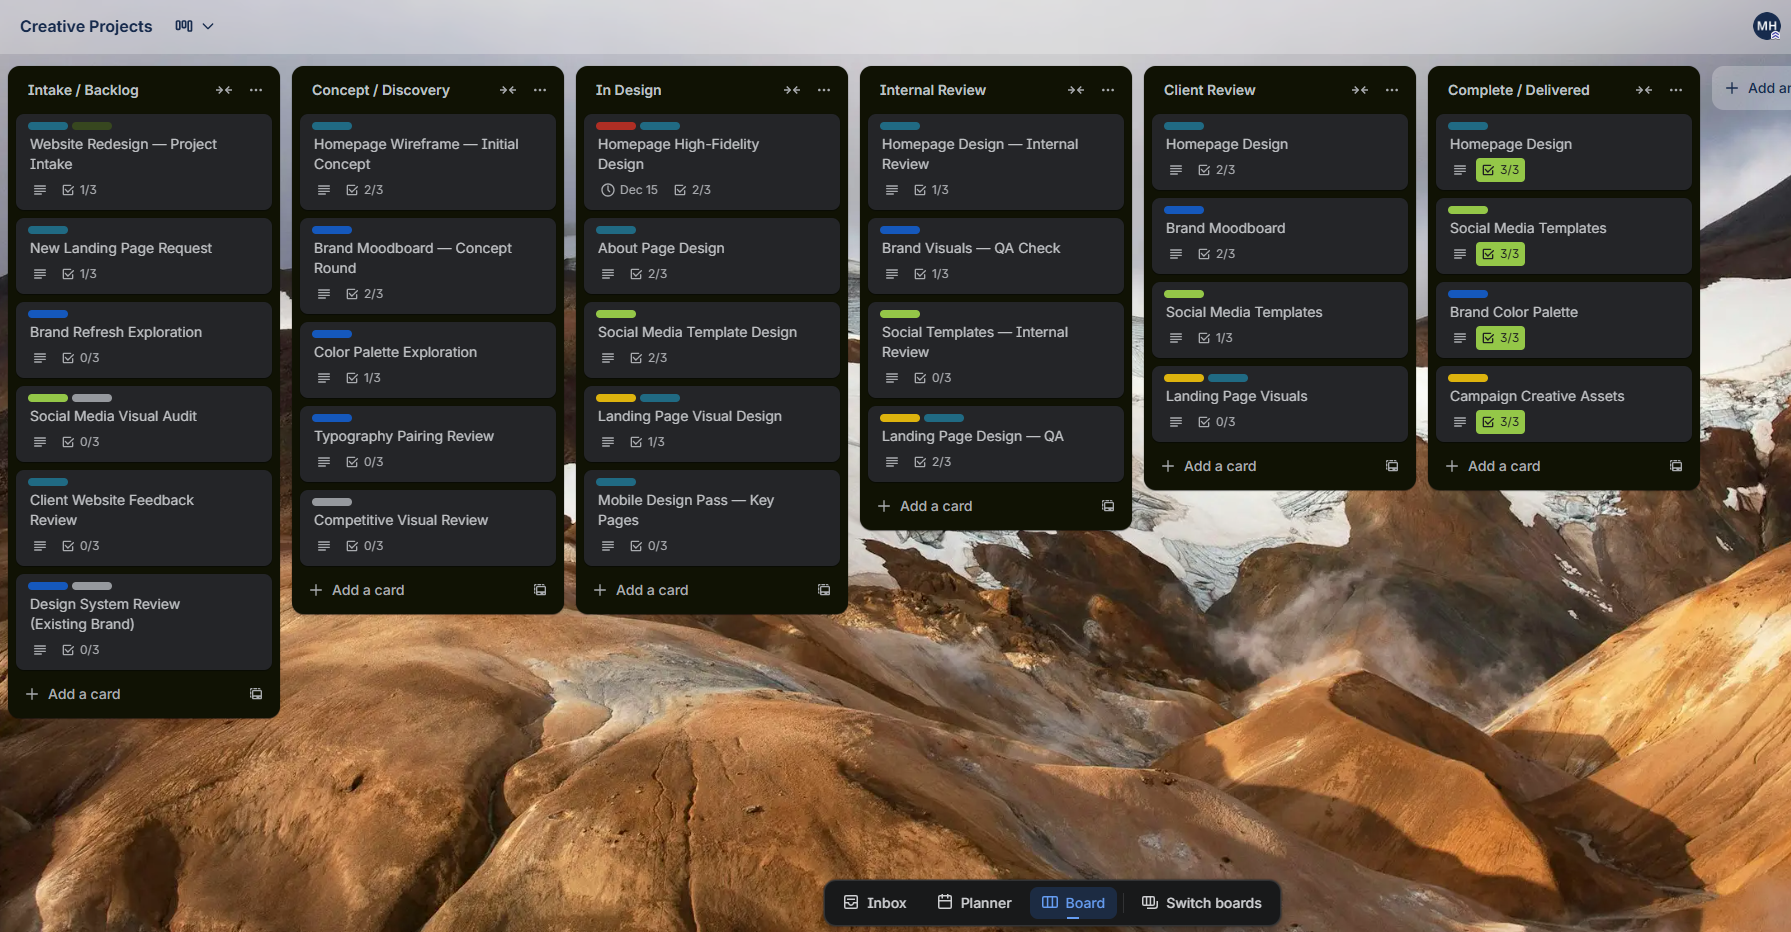Collapse the Intake / Backlog list

224,90
